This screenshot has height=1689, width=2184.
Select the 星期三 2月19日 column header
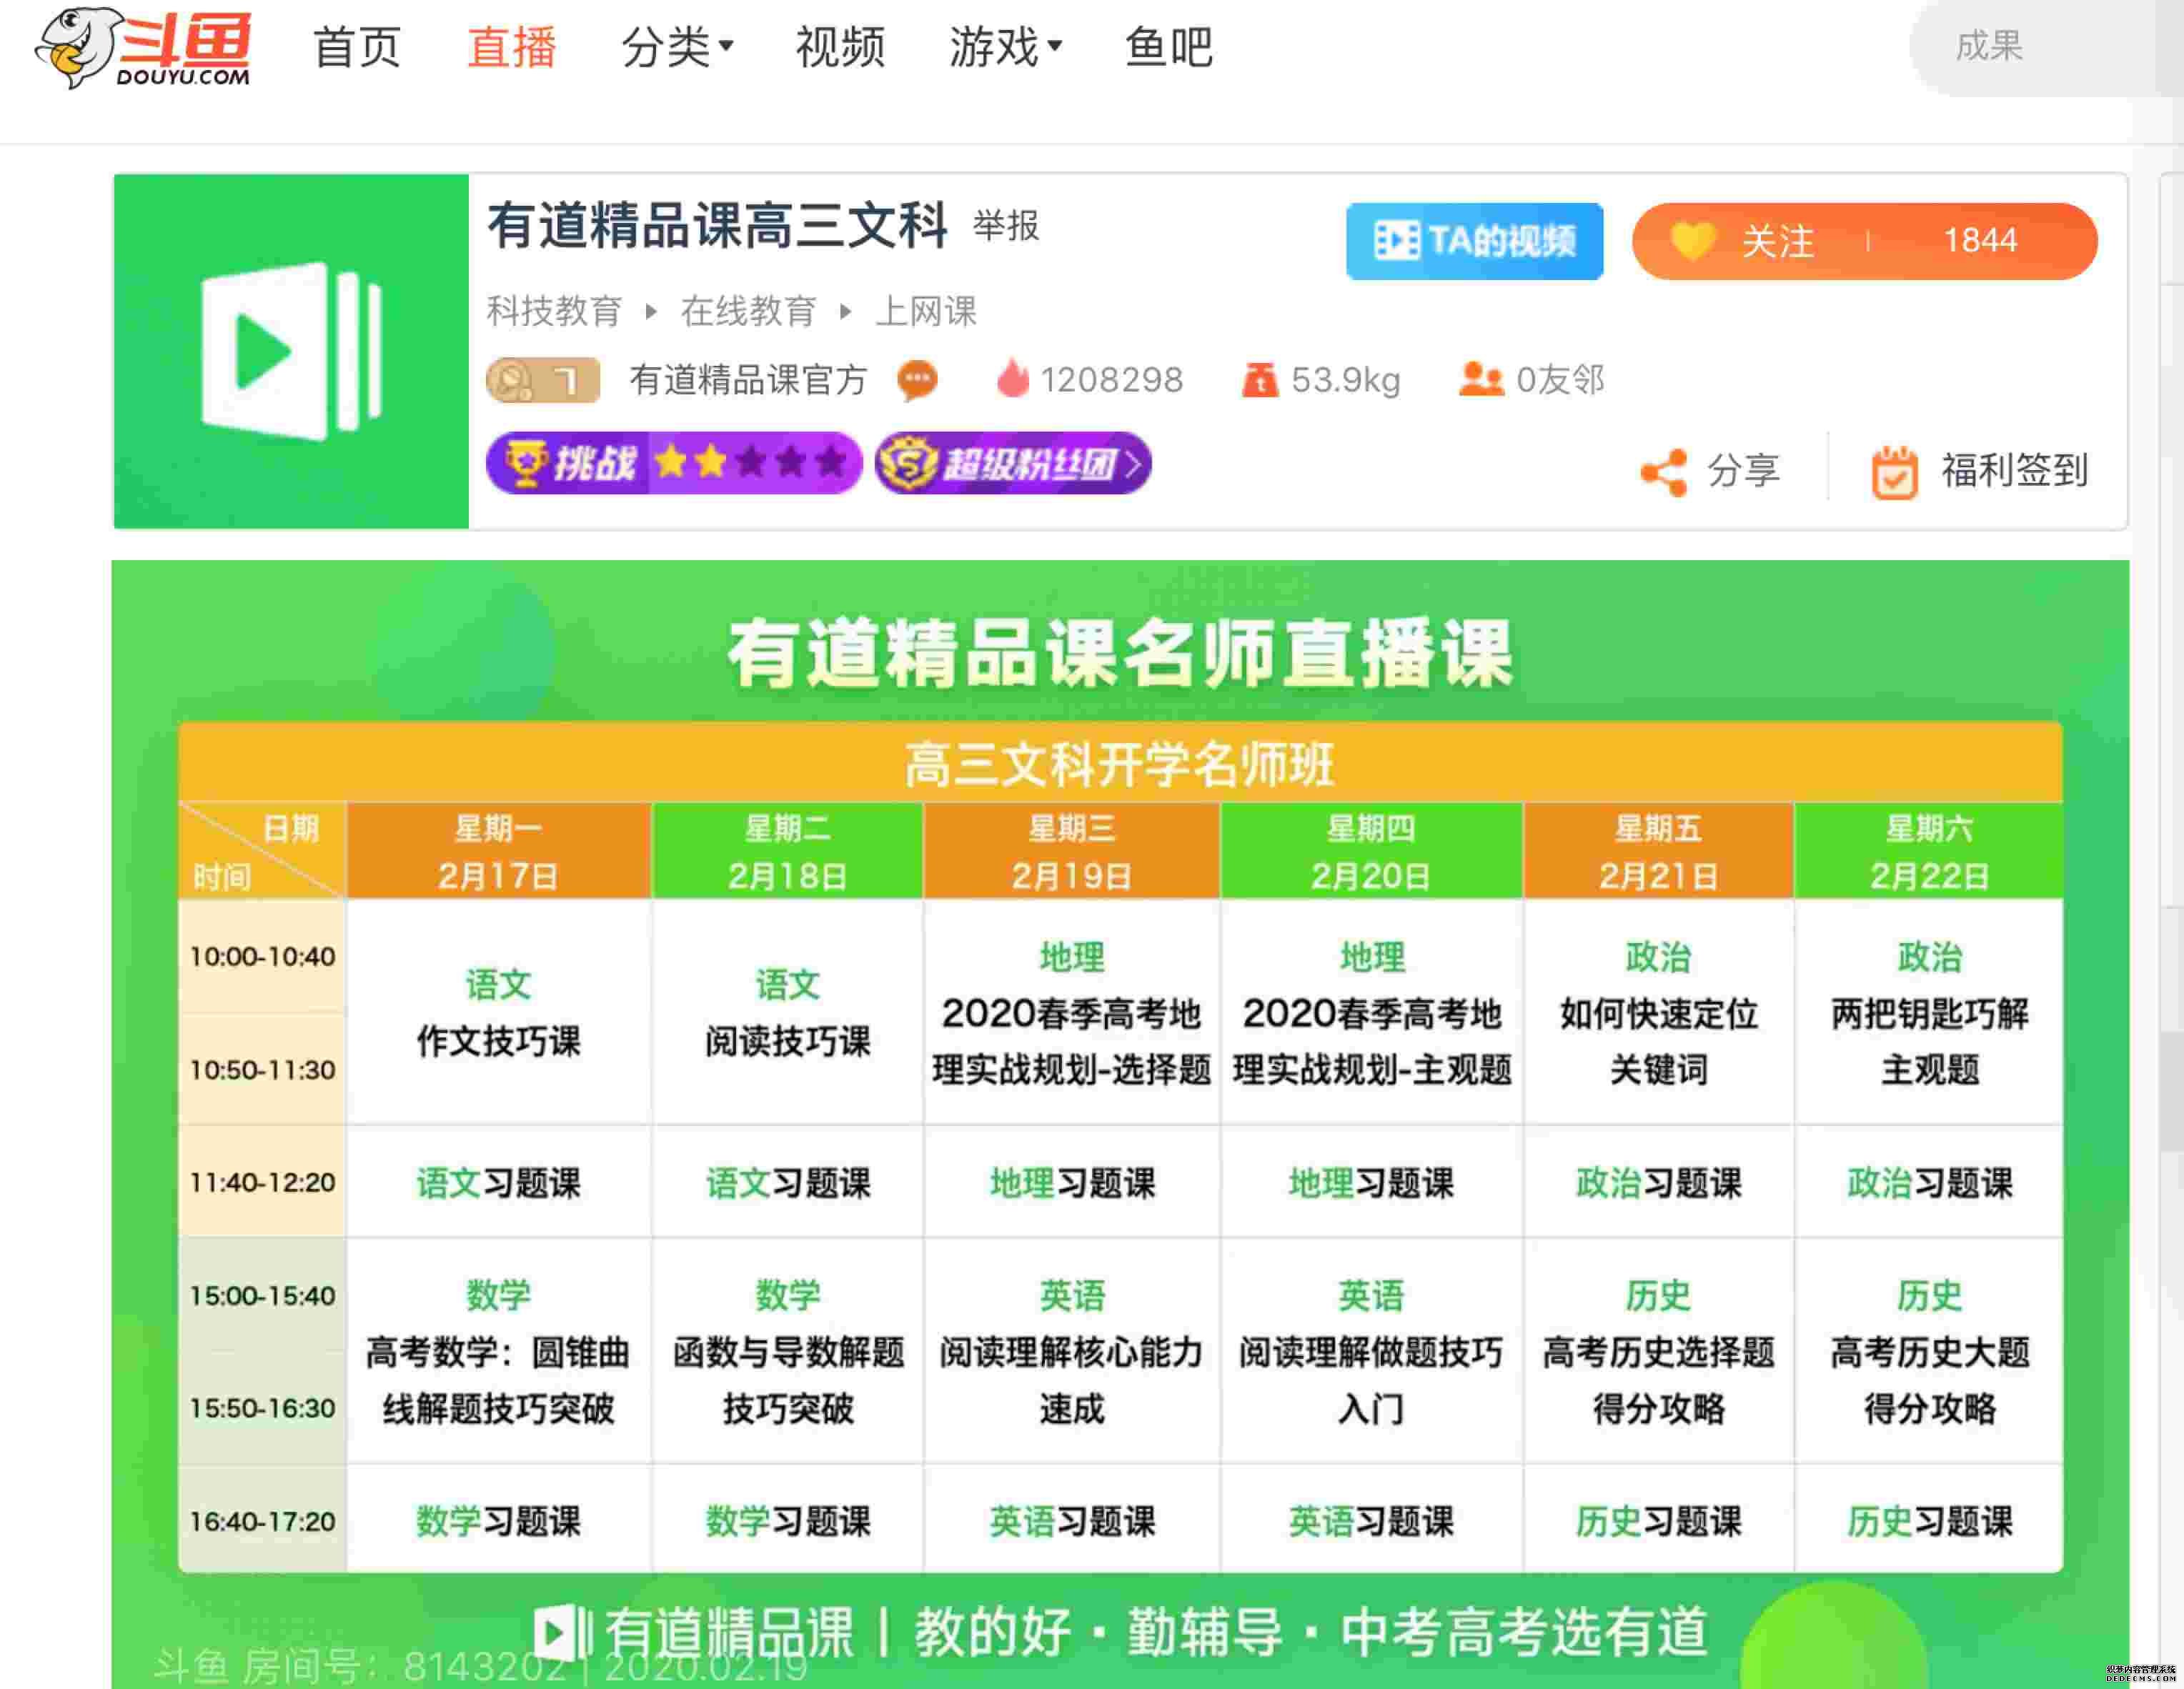point(1071,851)
